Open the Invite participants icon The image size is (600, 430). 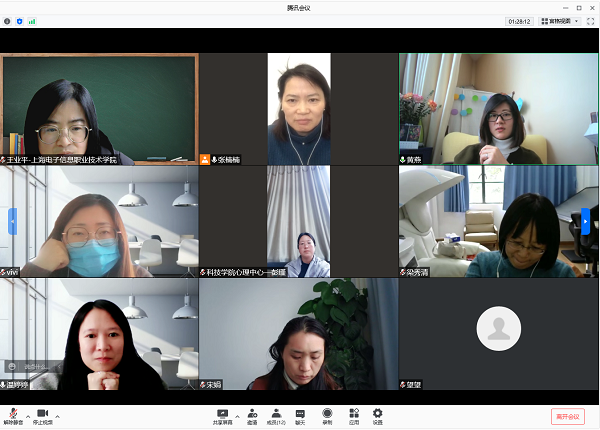[252, 414]
